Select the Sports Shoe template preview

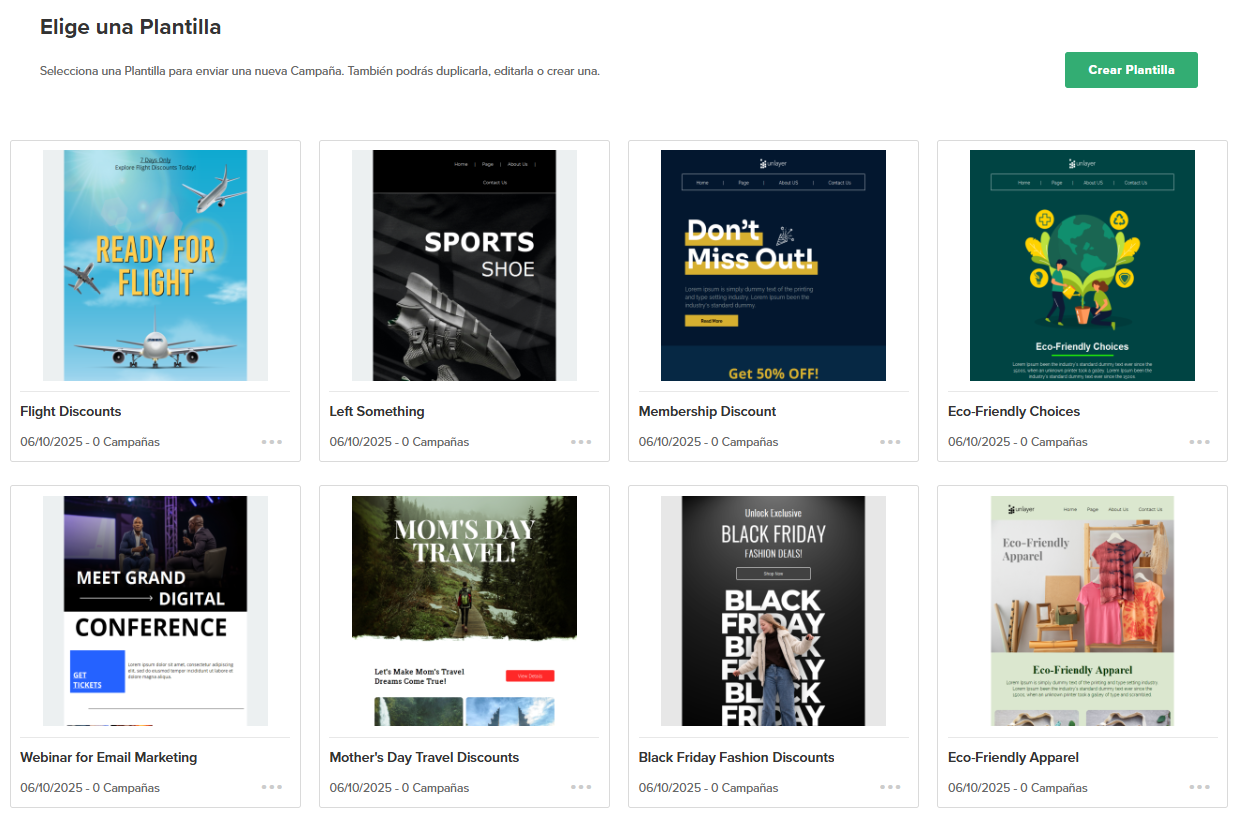(x=464, y=265)
